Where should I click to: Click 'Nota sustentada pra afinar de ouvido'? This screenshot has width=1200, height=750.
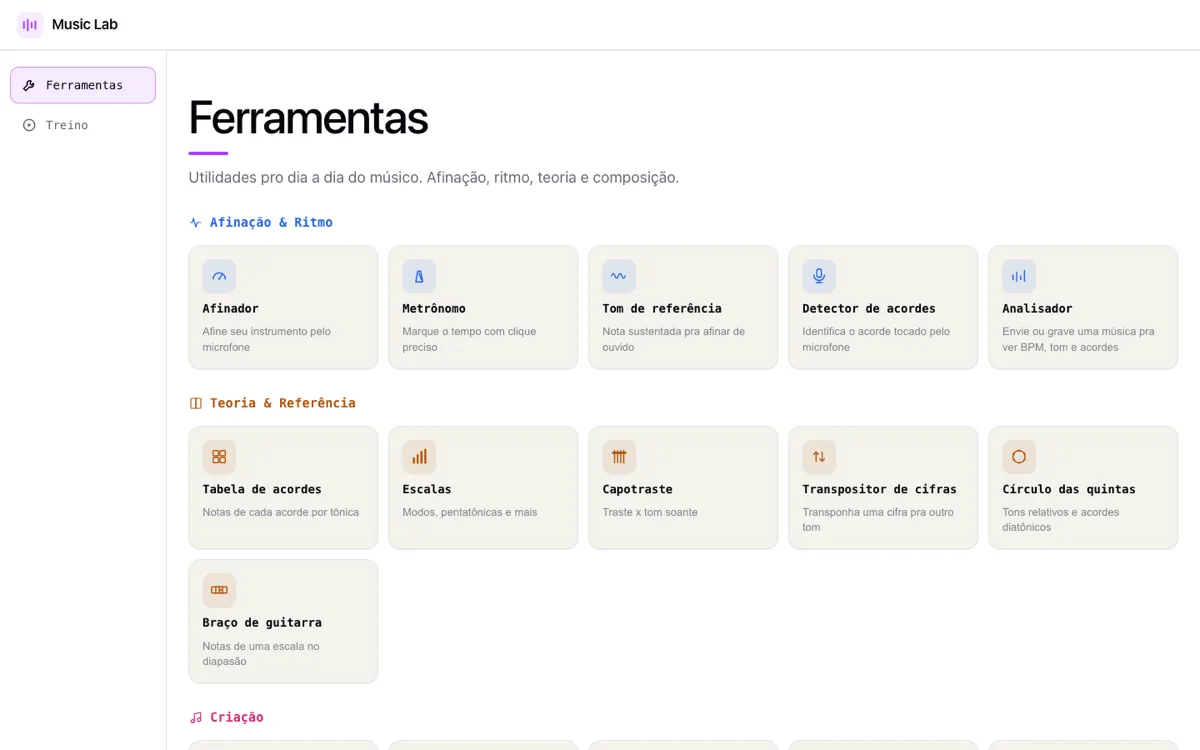[x=673, y=339]
